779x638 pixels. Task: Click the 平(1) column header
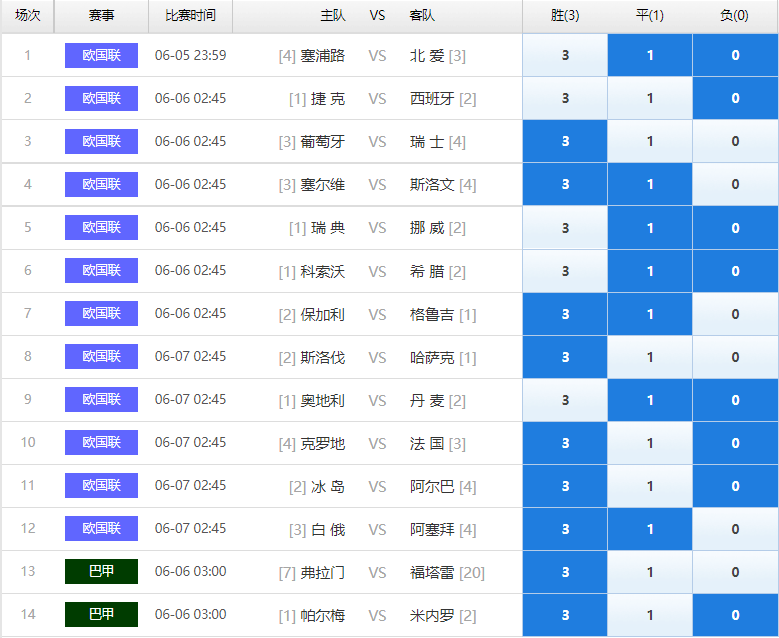650,15
